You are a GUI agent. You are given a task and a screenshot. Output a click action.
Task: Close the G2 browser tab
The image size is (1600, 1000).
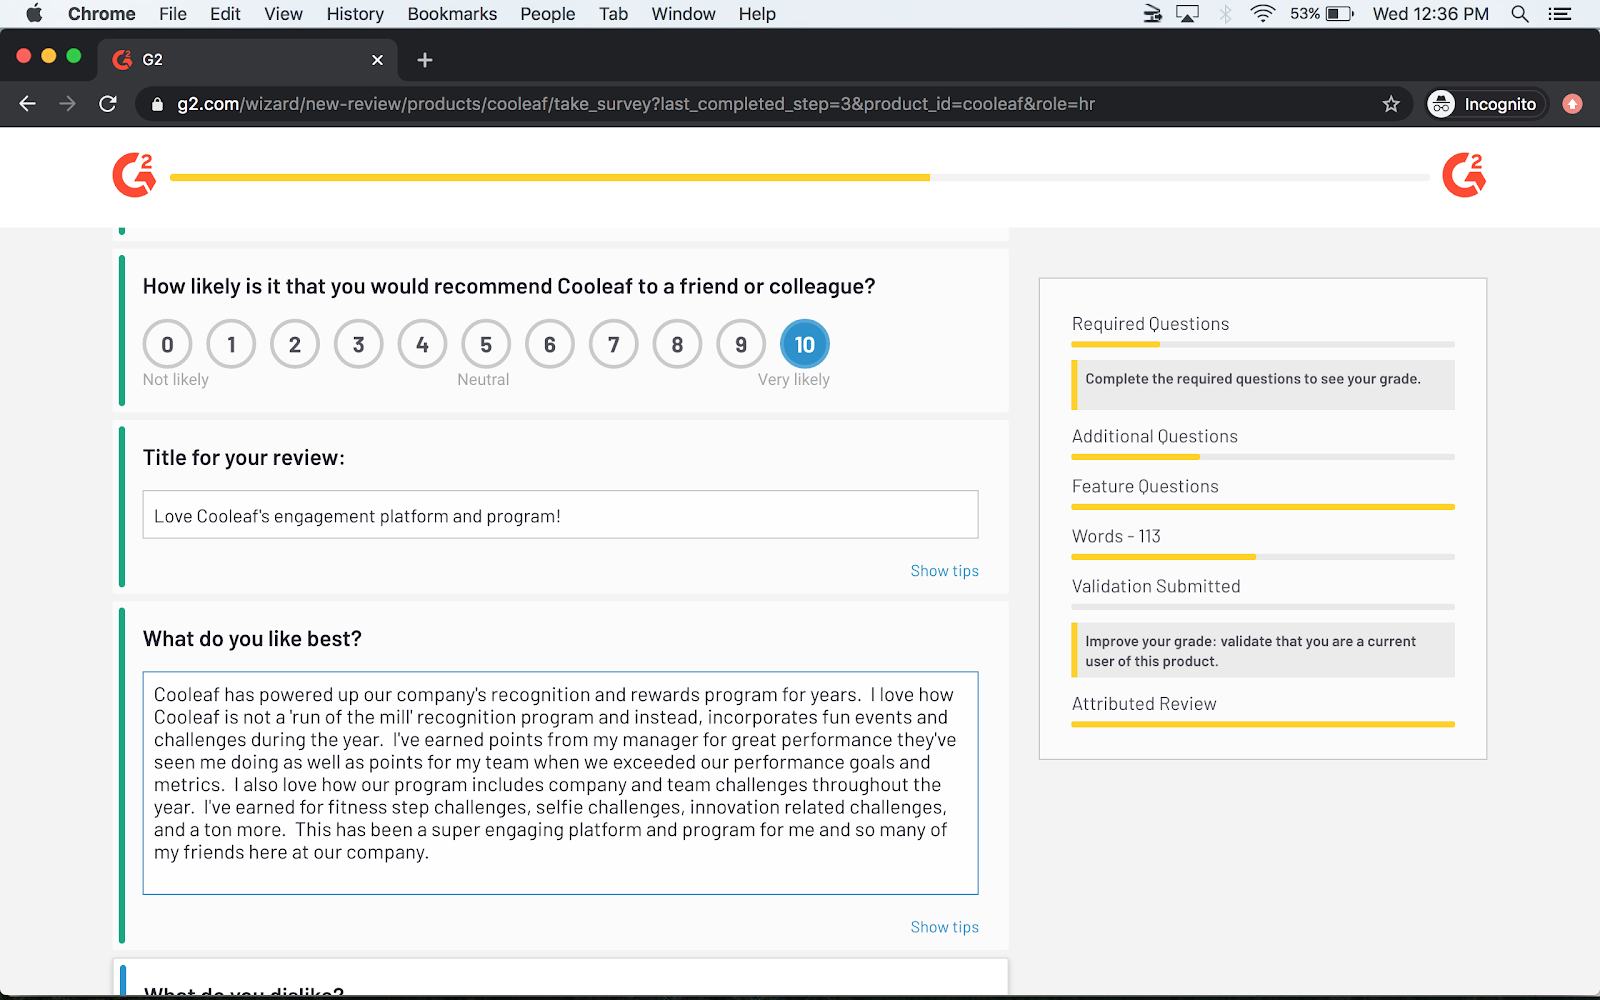pyautogui.click(x=377, y=60)
